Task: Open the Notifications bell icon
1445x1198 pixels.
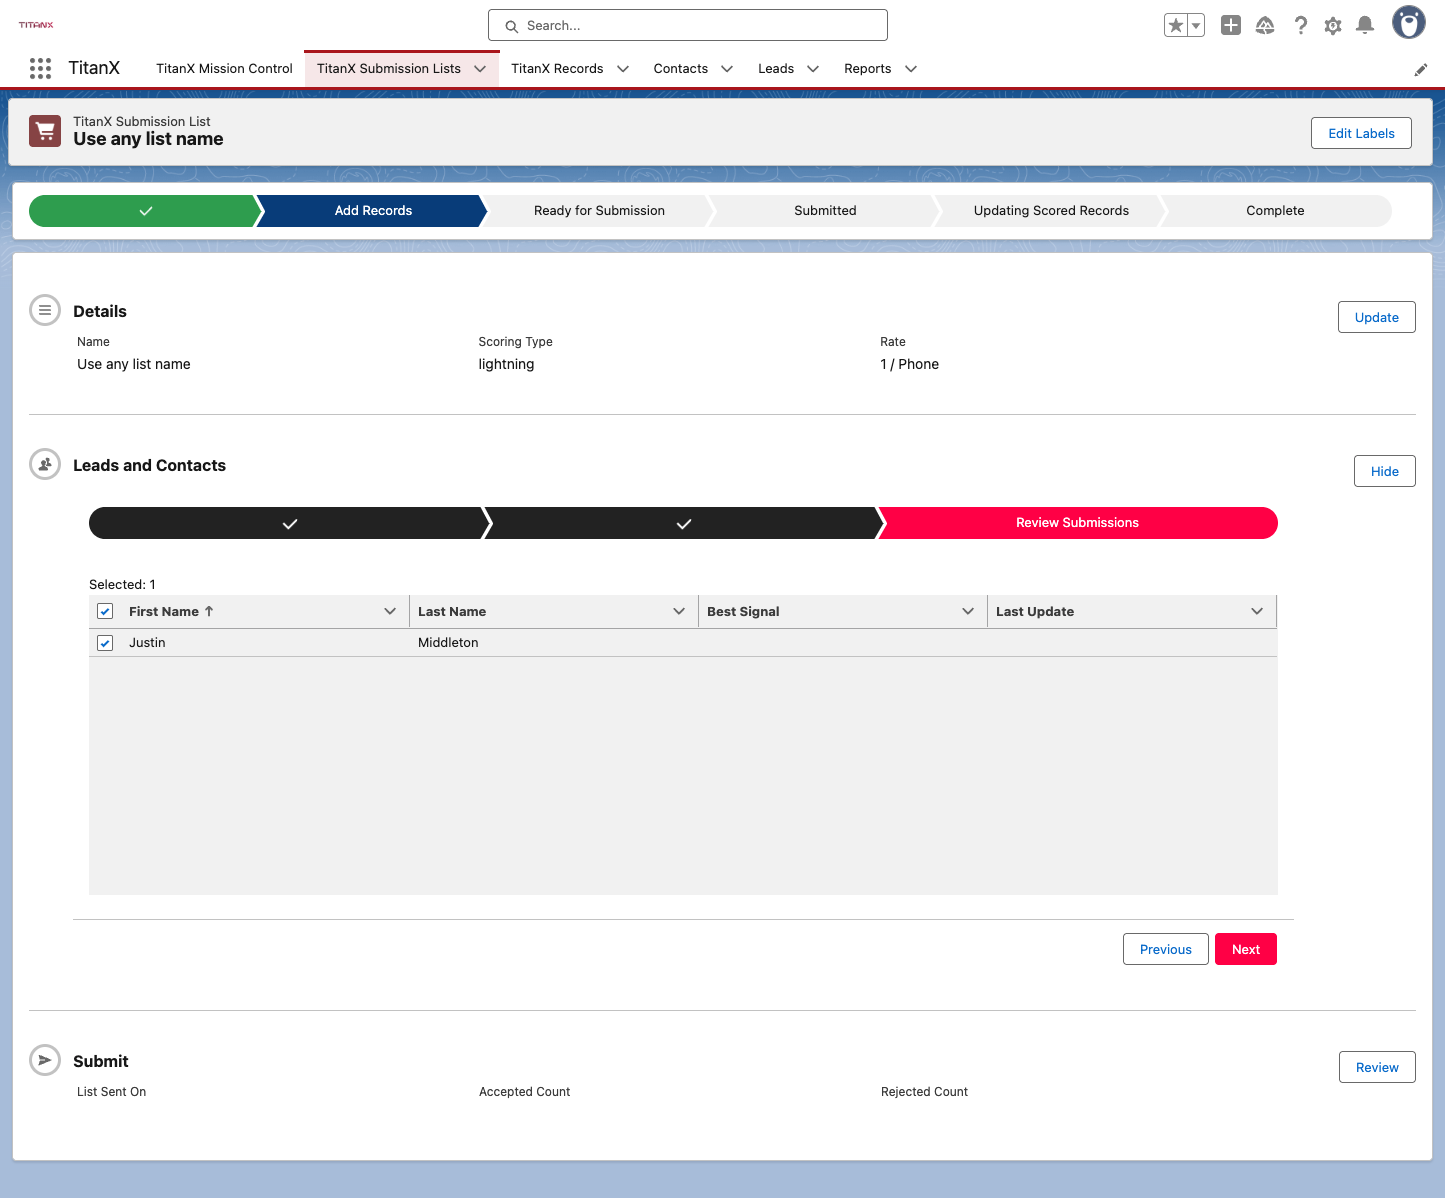Action: click(x=1365, y=25)
